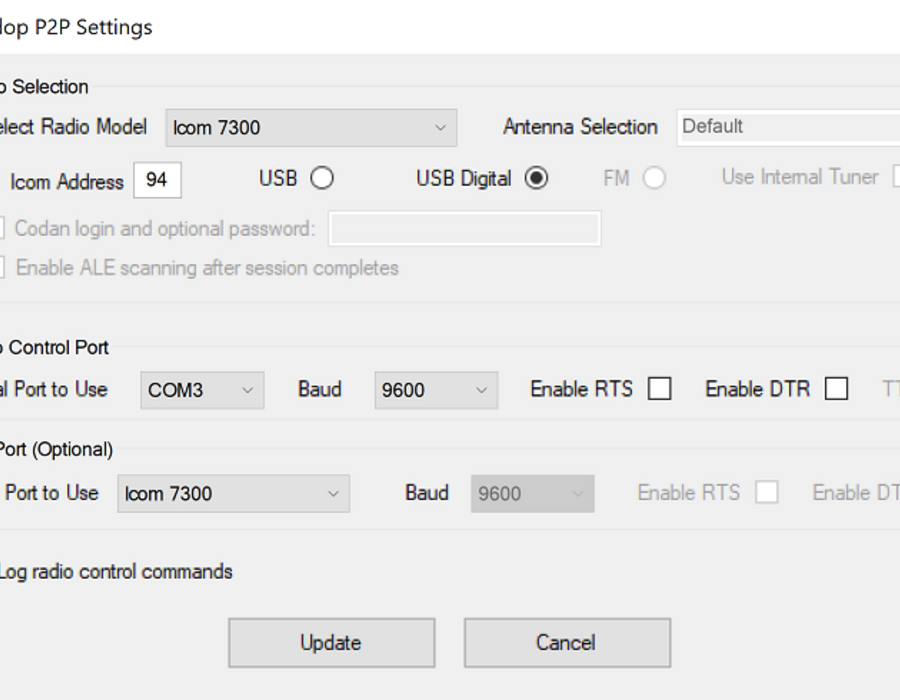Check Enable DTR for radio control port
Screen dimensions: 900x700
(836, 389)
